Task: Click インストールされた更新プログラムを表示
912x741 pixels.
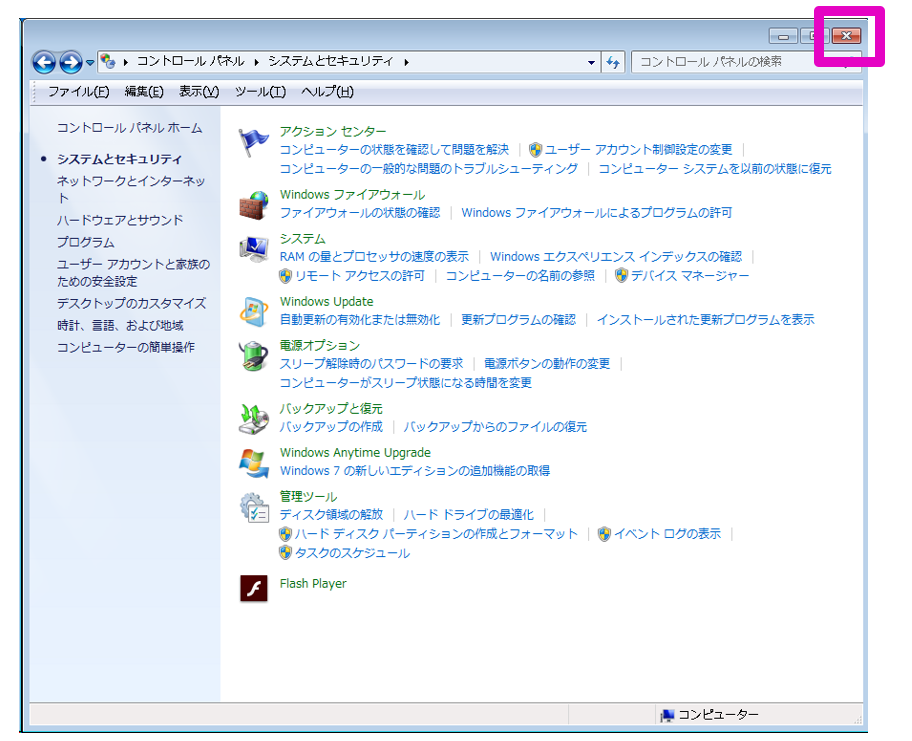Action: tap(705, 319)
